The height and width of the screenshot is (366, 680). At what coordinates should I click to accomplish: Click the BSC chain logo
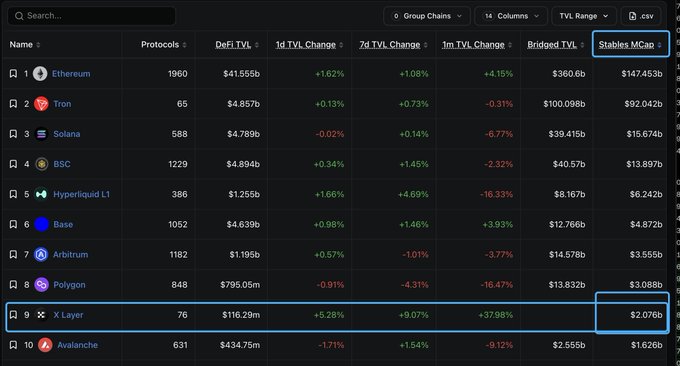pos(41,164)
